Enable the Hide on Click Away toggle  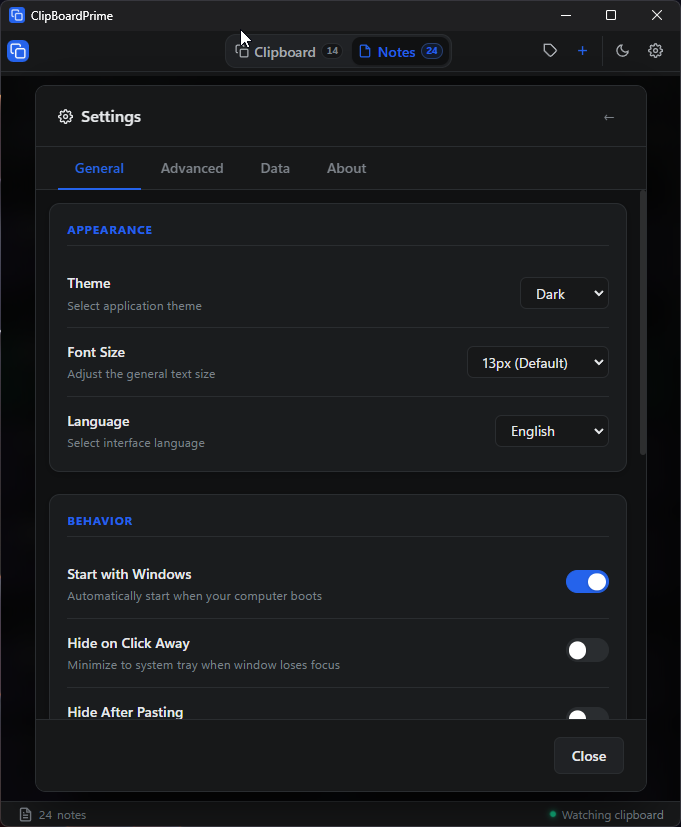pyautogui.click(x=587, y=650)
